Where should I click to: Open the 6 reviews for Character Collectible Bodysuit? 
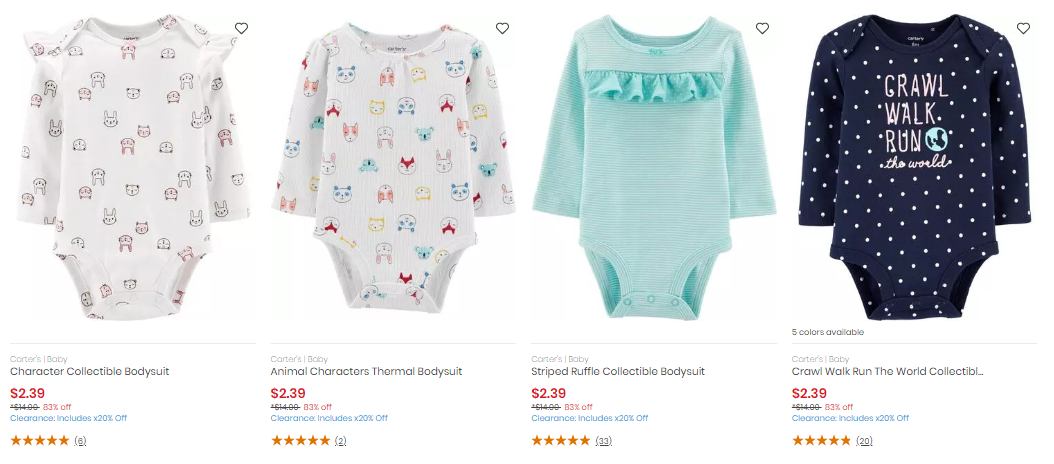[80, 441]
